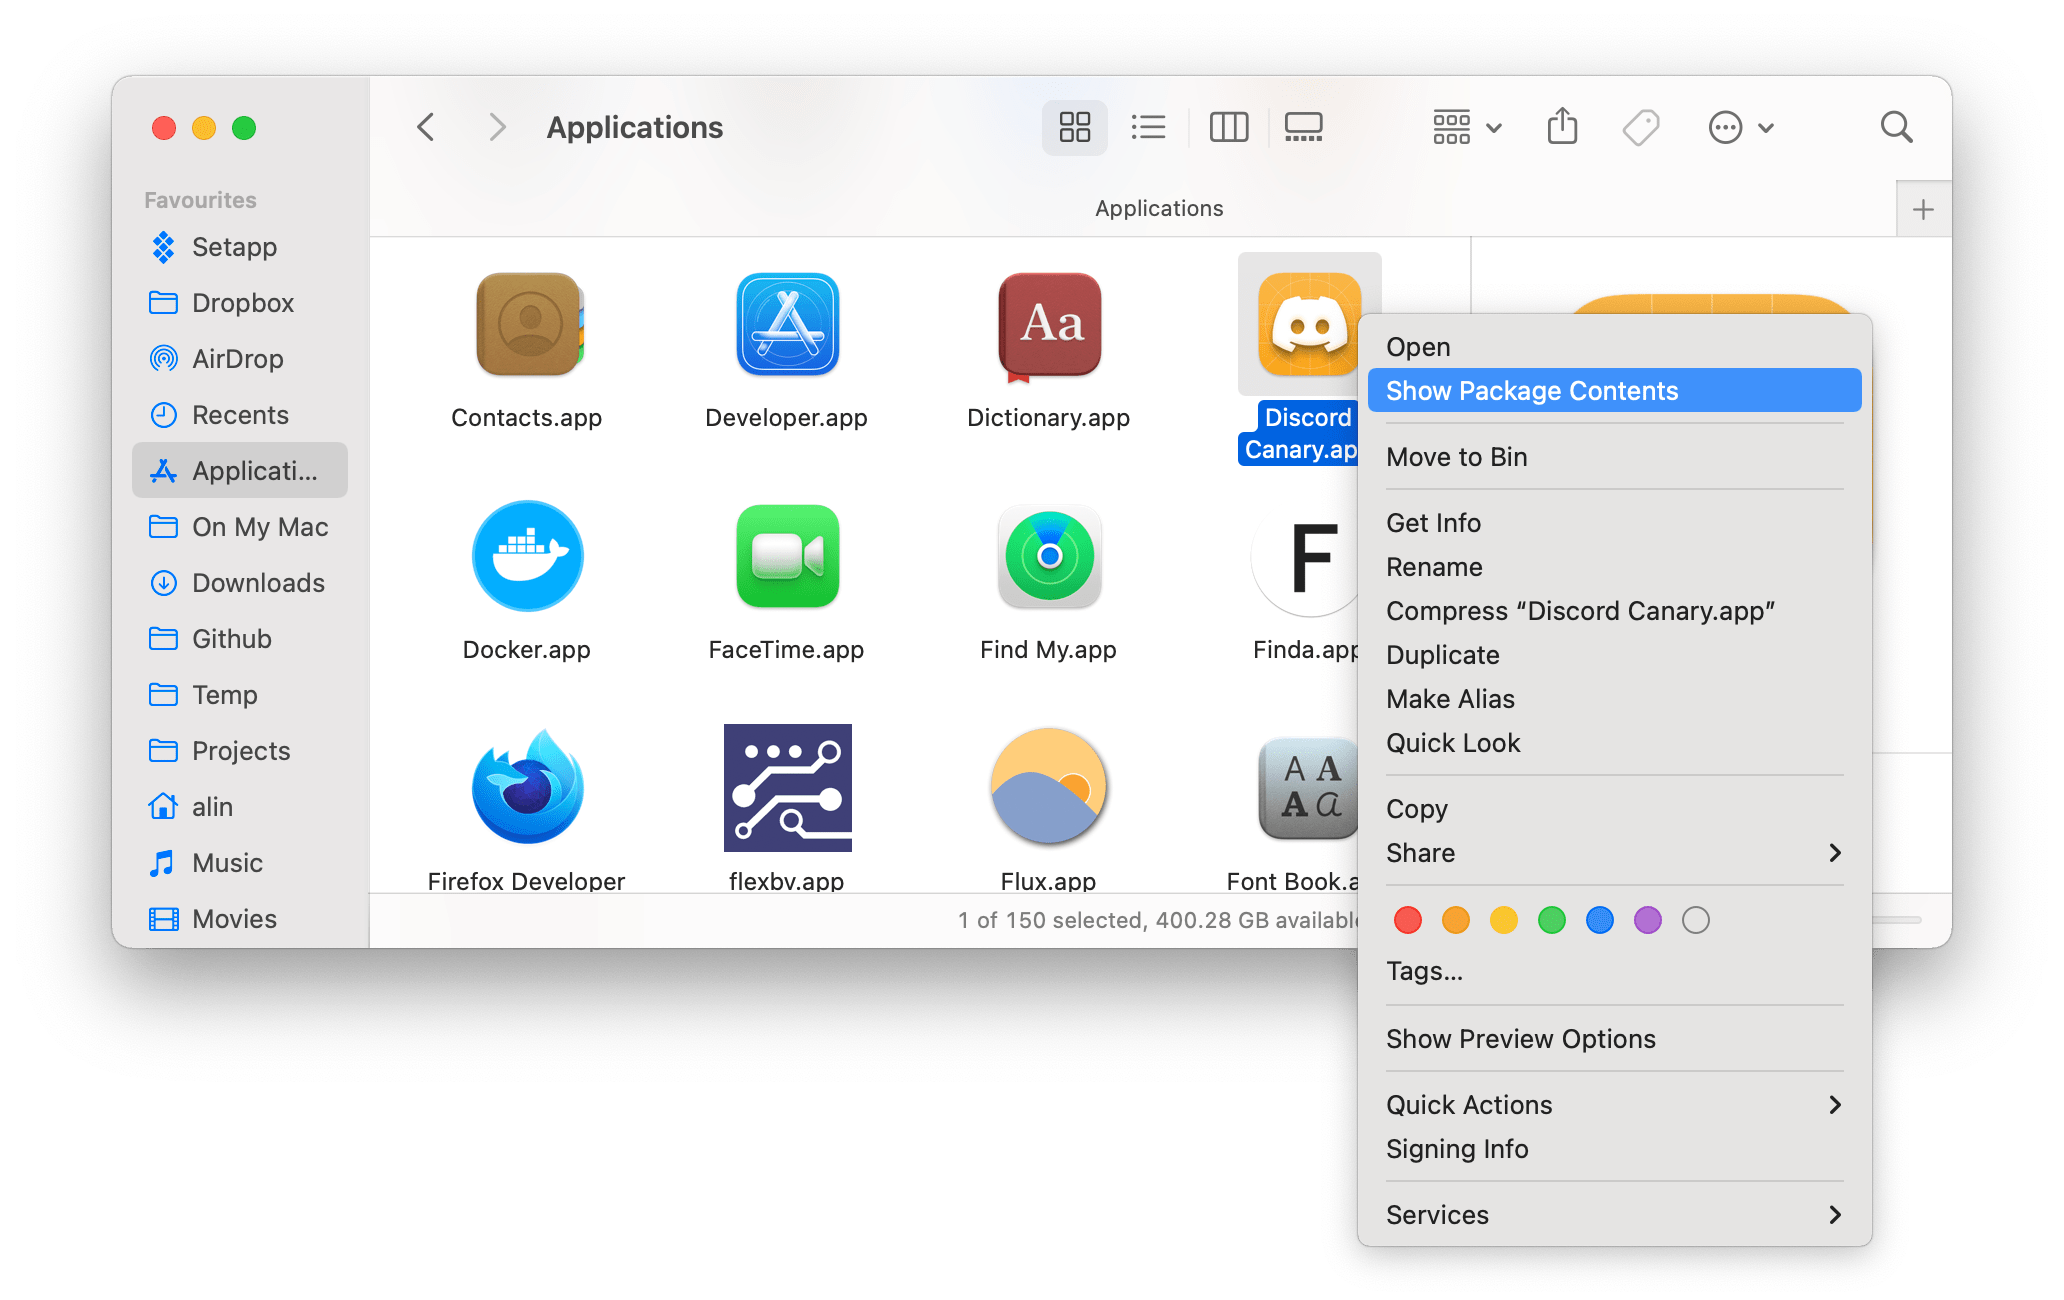Click the tag toolbar icon
This screenshot has width=2064, height=1300.
(1641, 127)
